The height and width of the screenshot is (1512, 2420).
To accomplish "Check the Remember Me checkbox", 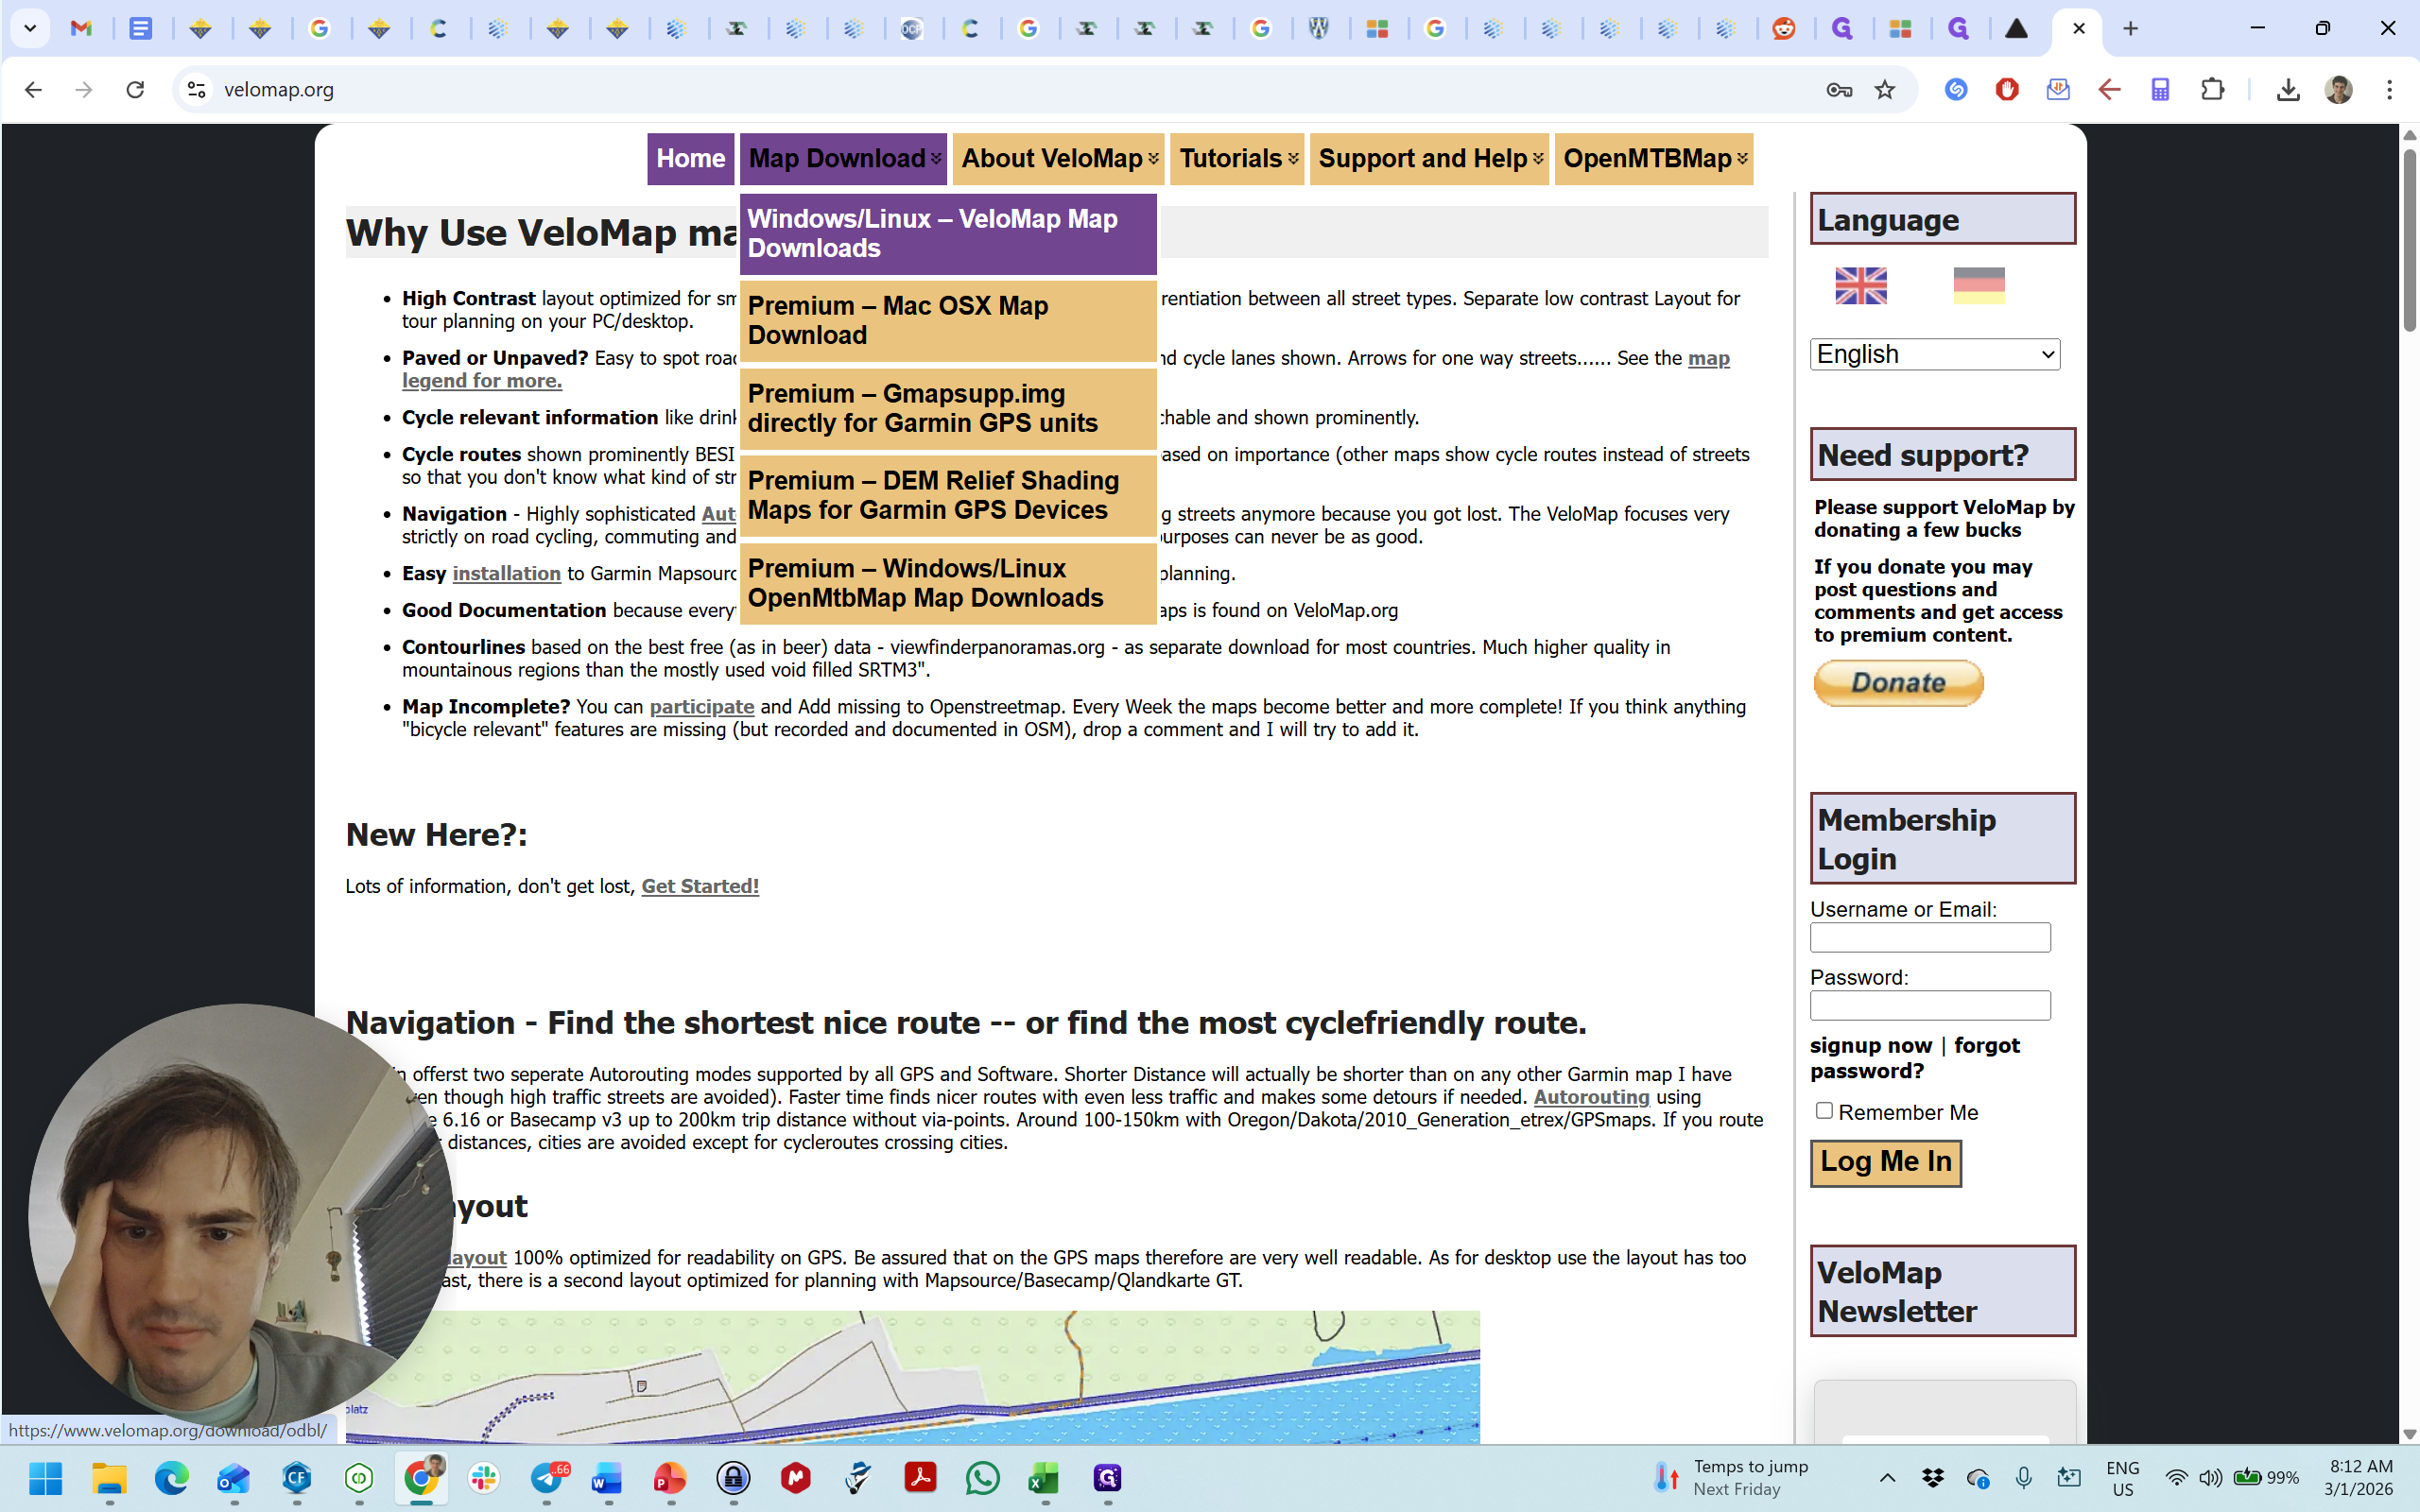I will [1824, 1111].
